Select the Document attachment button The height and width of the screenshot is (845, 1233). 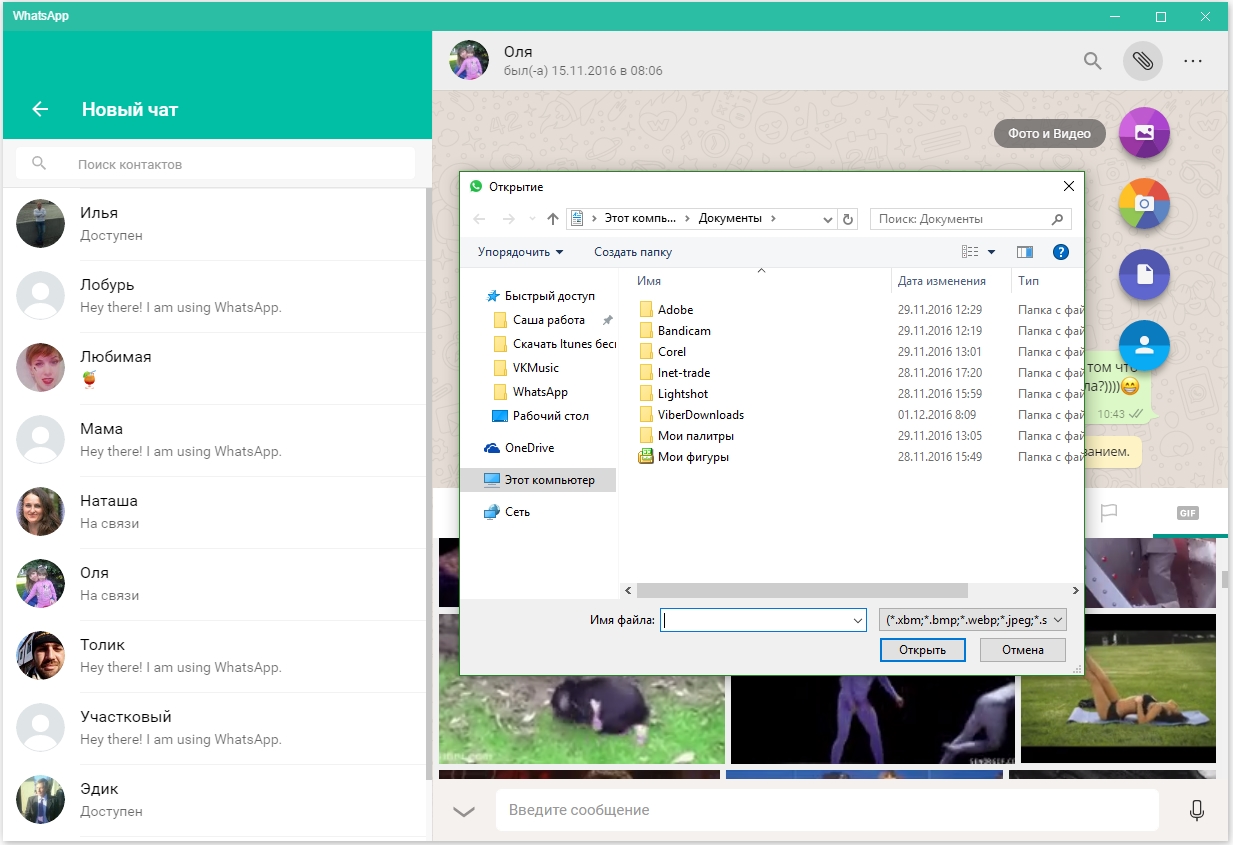tap(1144, 275)
